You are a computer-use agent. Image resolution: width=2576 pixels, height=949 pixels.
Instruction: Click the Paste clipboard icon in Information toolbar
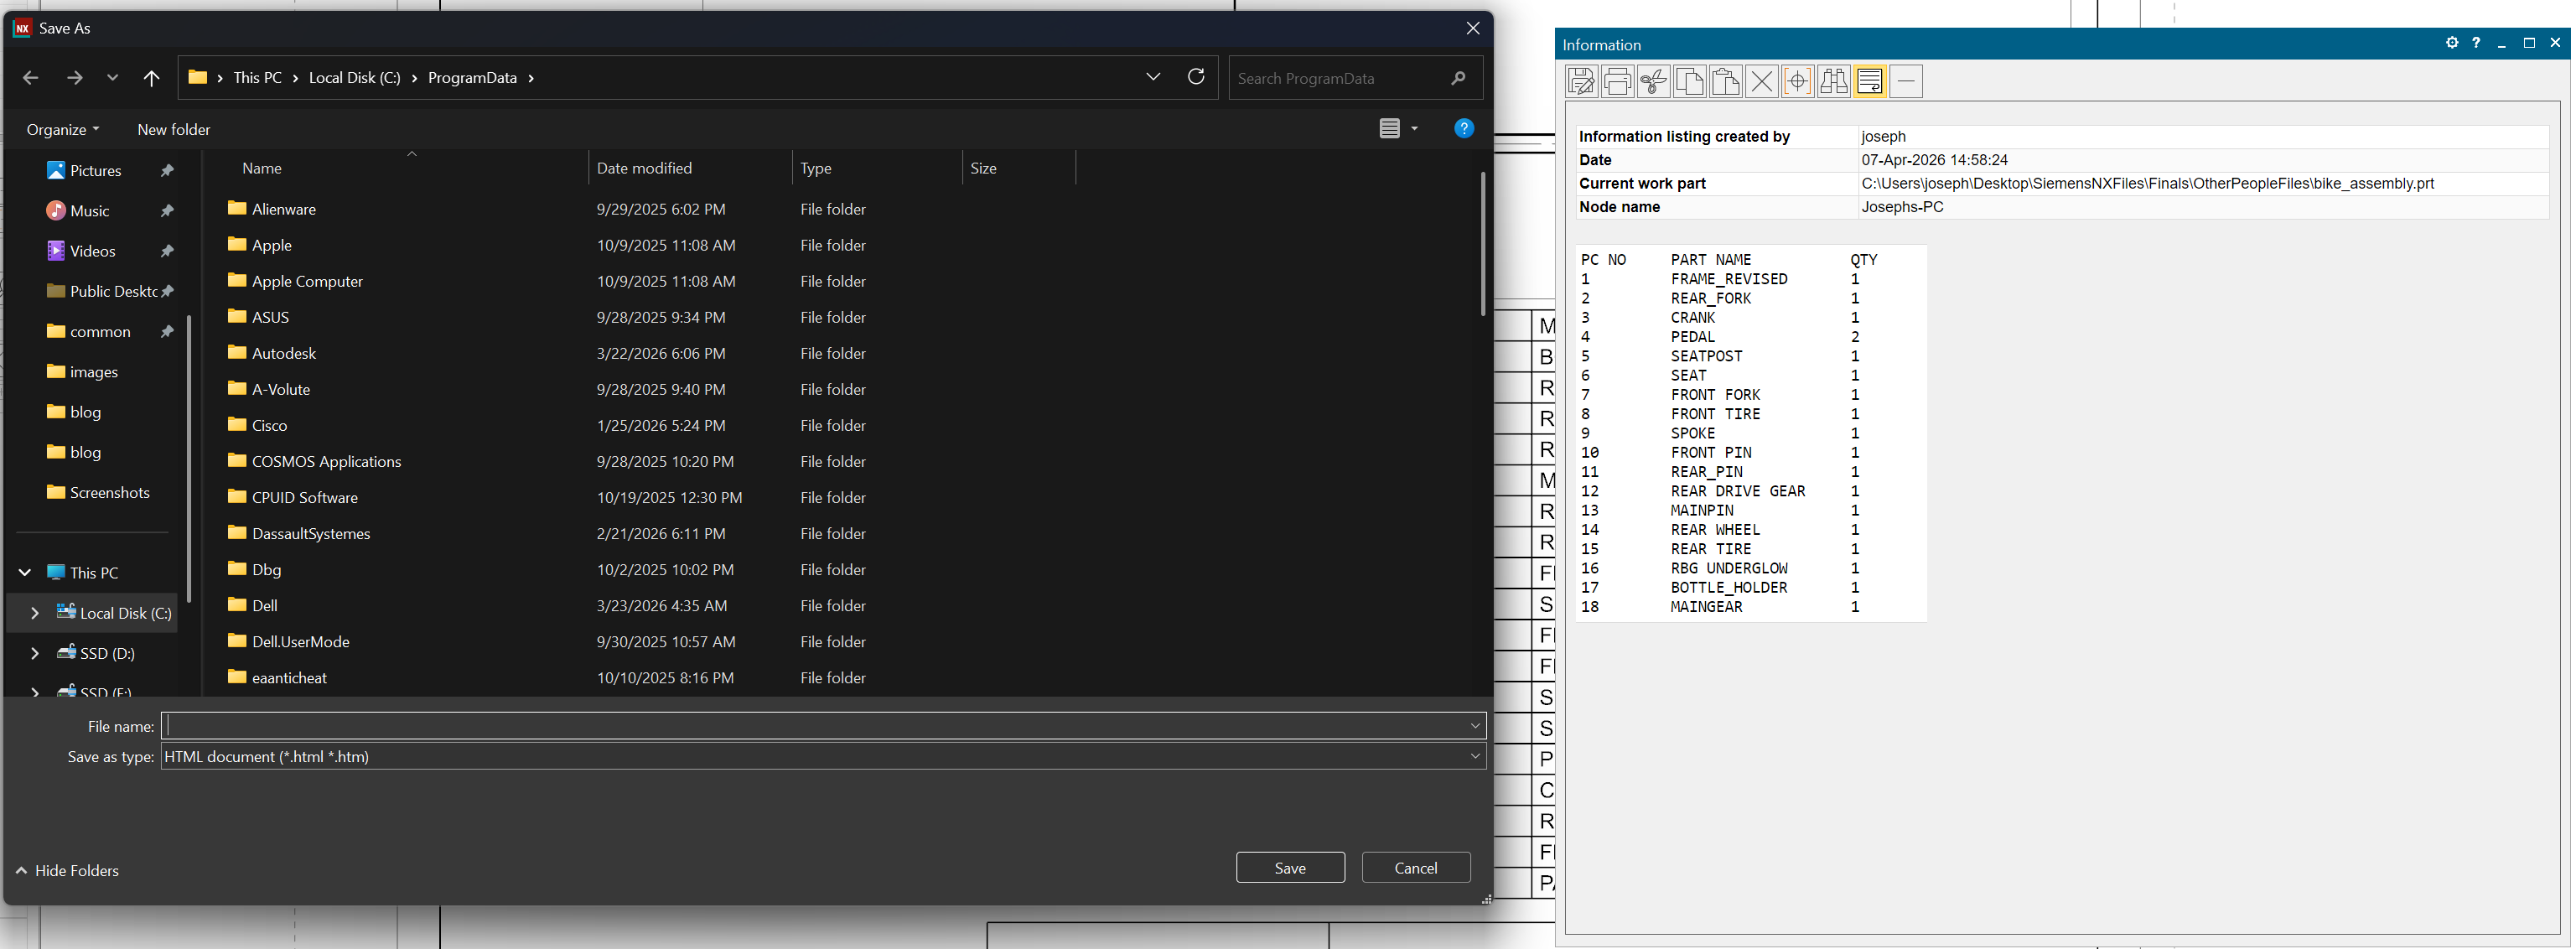(x=1726, y=81)
